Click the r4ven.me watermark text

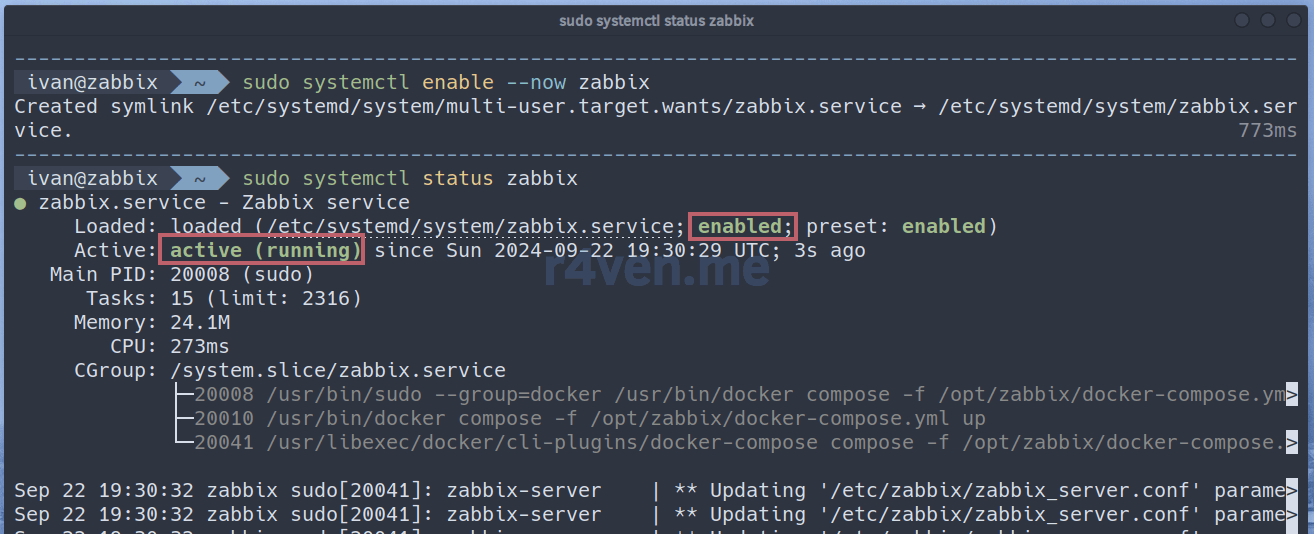click(x=657, y=270)
